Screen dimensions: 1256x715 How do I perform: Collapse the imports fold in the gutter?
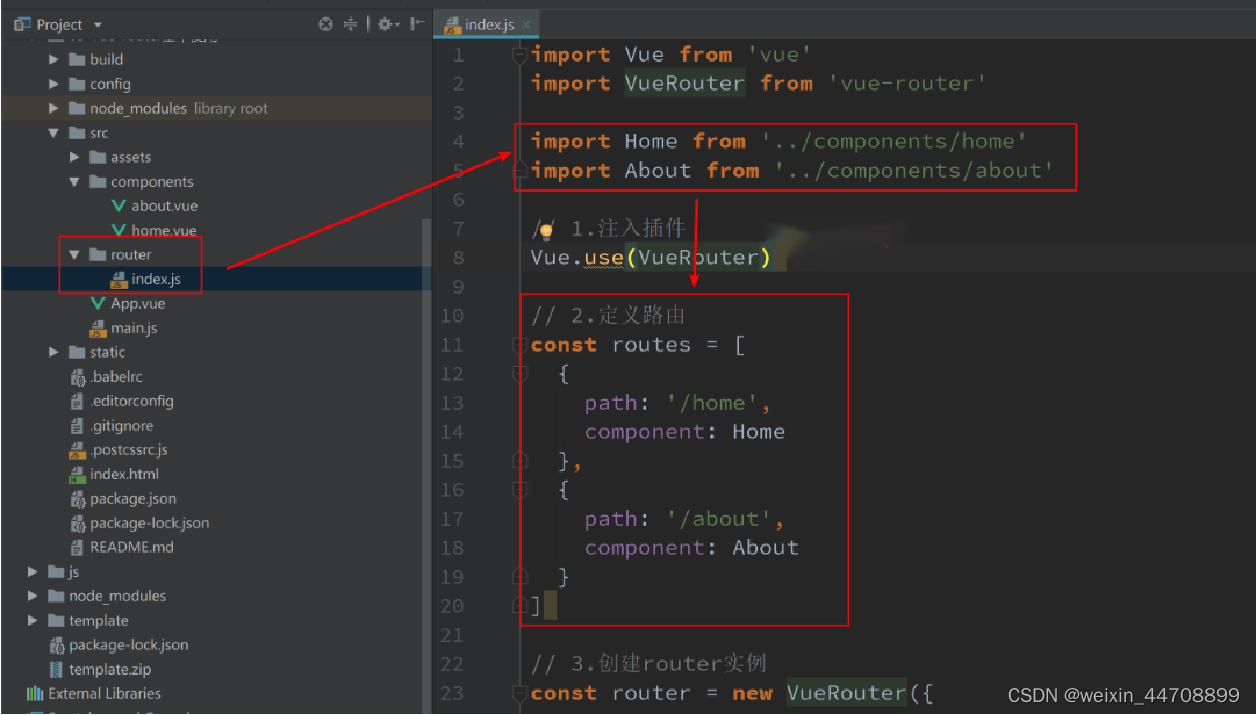coord(519,54)
